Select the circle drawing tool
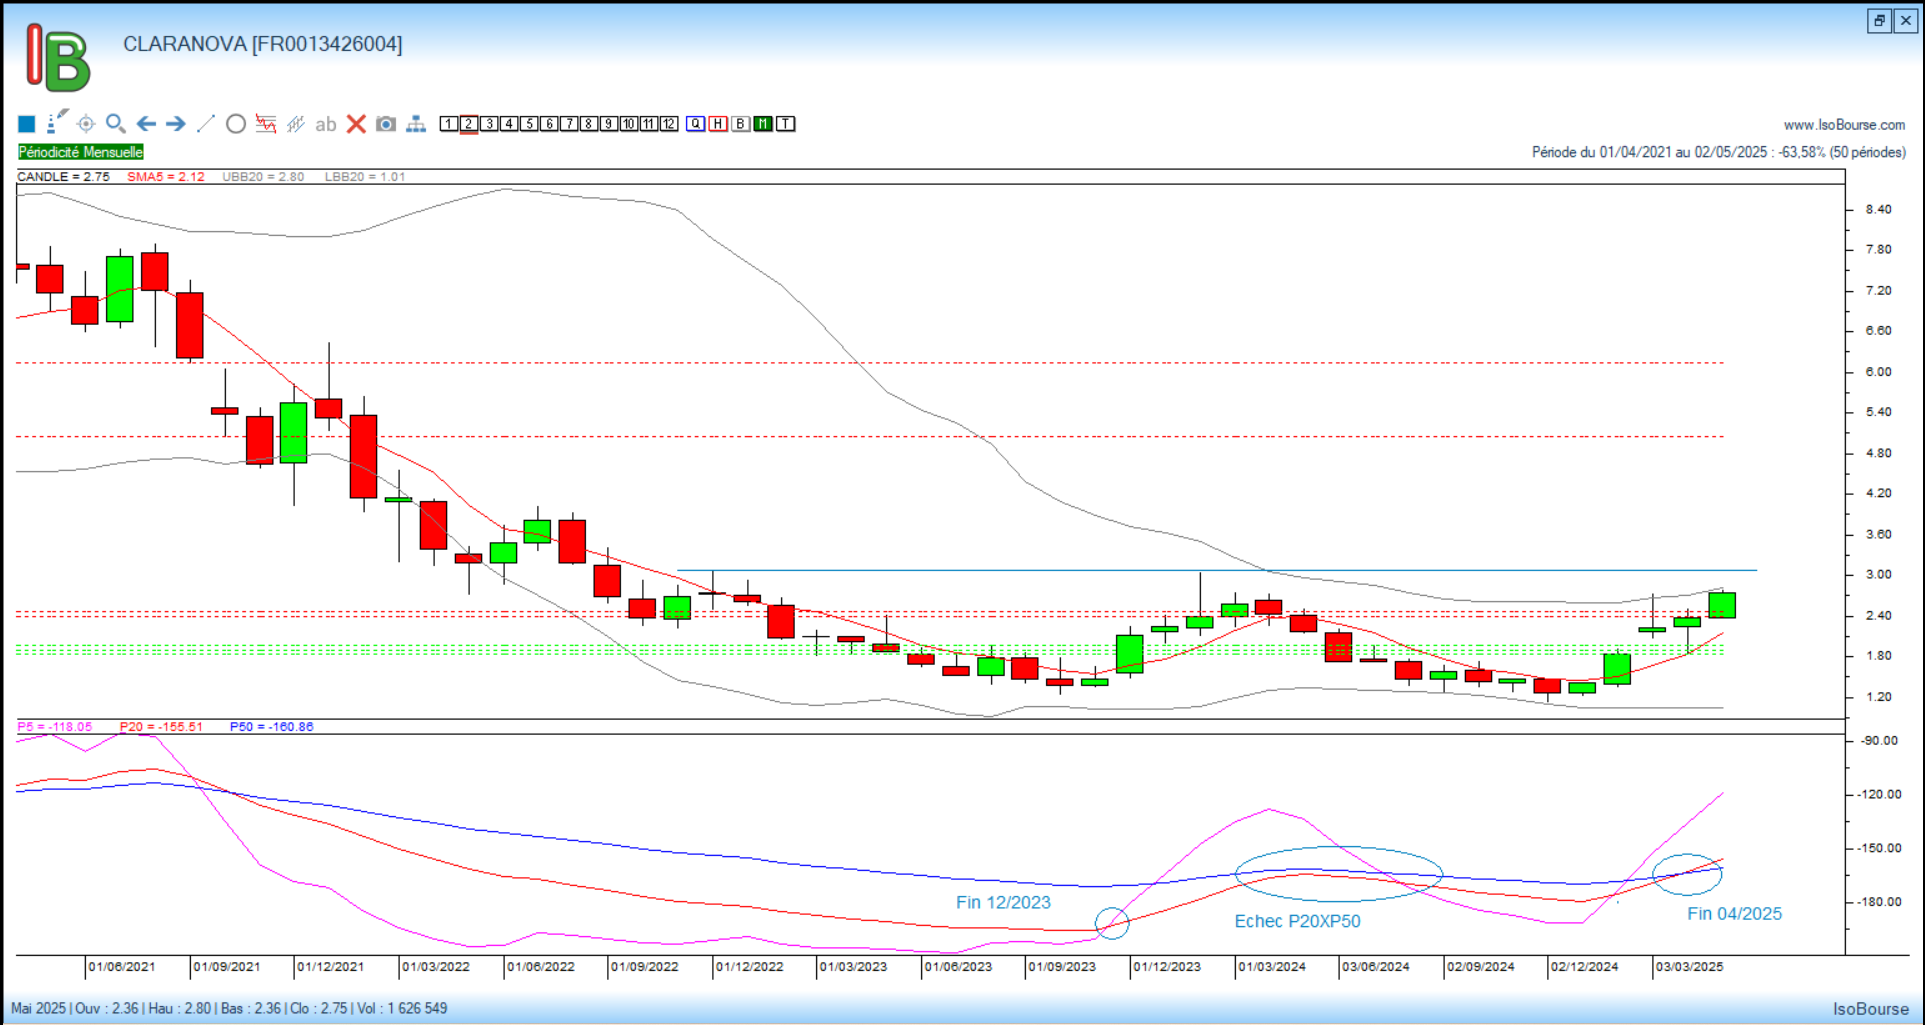1925x1025 pixels. click(x=236, y=124)
